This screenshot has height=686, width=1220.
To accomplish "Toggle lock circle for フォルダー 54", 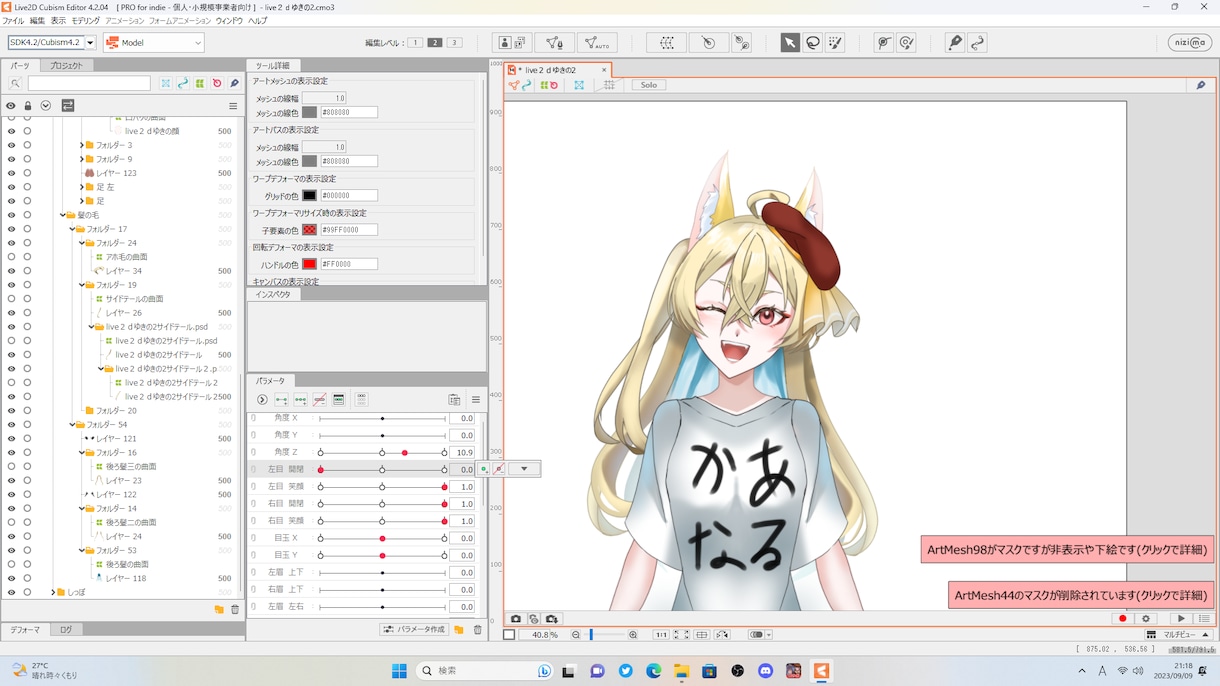I will [27, 425].
